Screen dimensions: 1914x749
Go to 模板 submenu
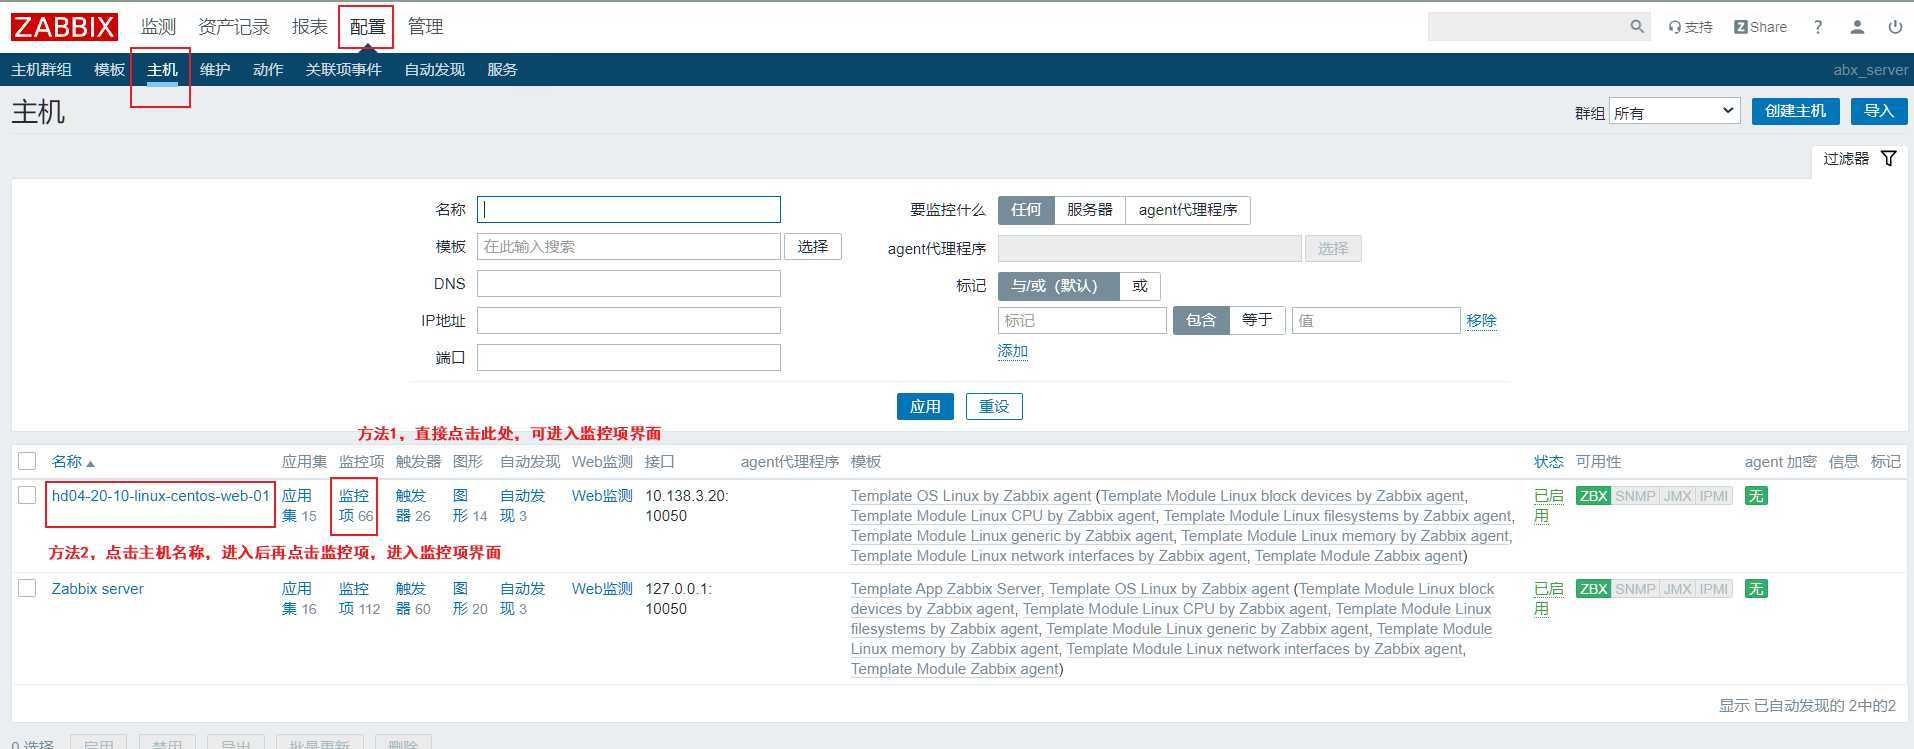(109, 70)
